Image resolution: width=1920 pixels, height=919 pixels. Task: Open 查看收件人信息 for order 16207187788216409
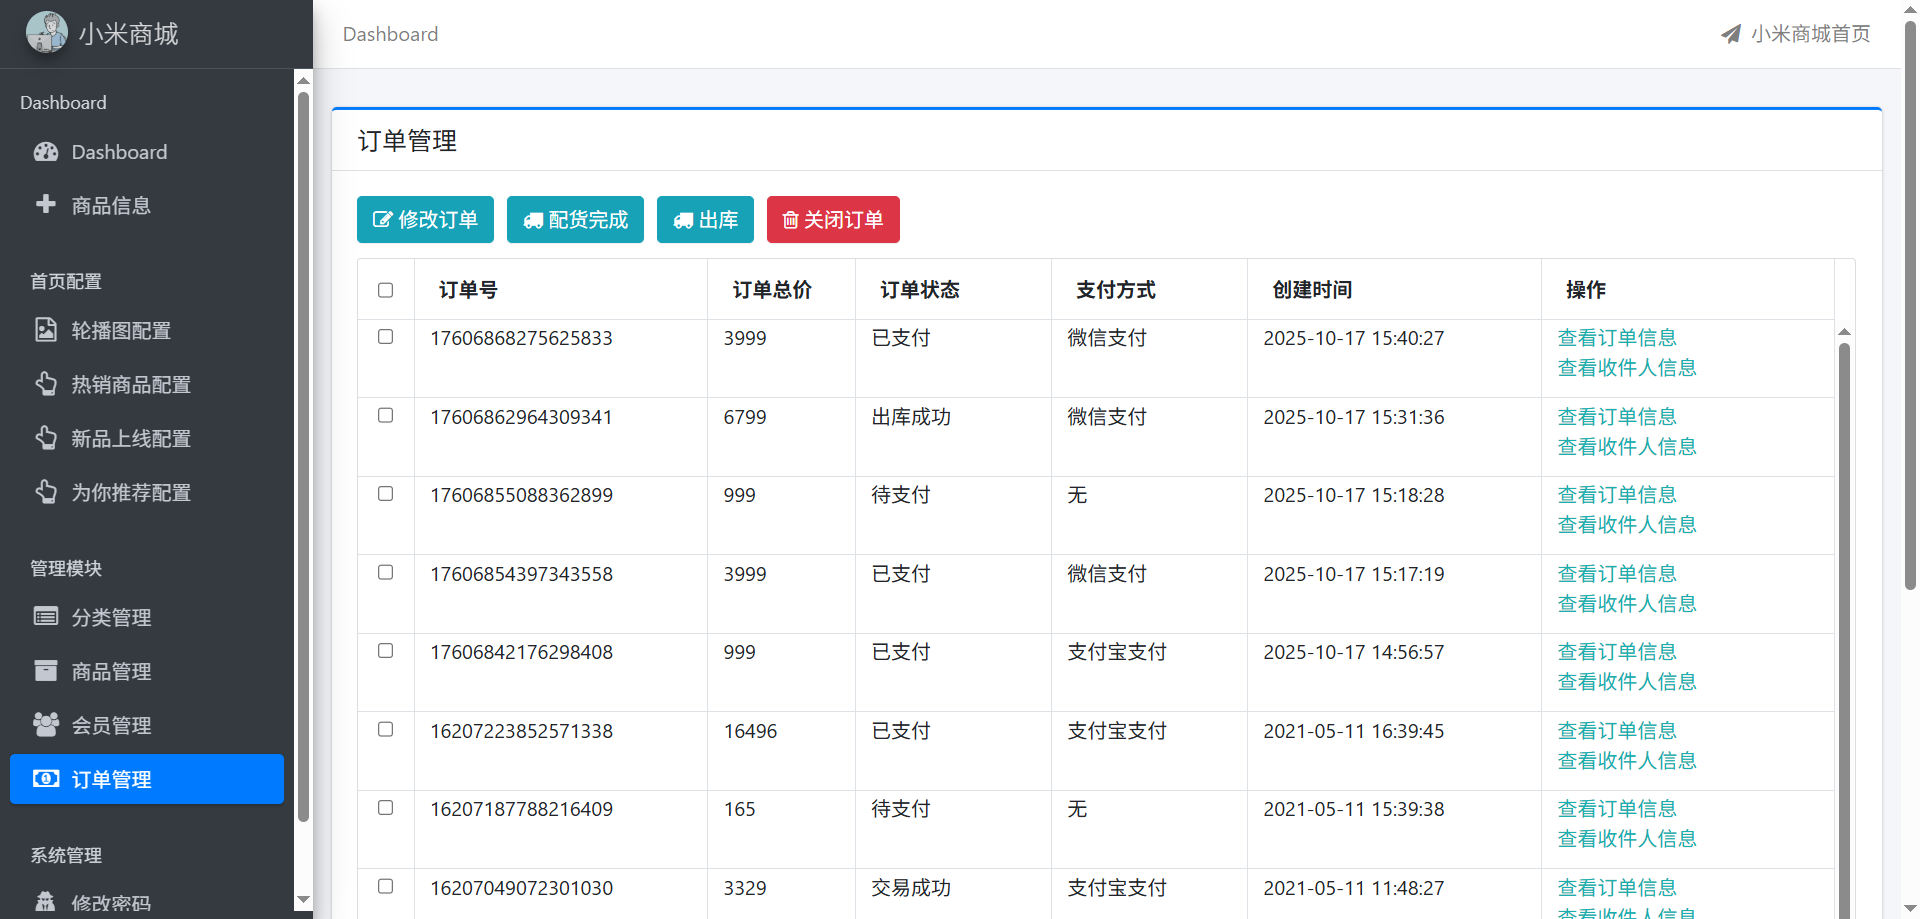click(1627, 839)
